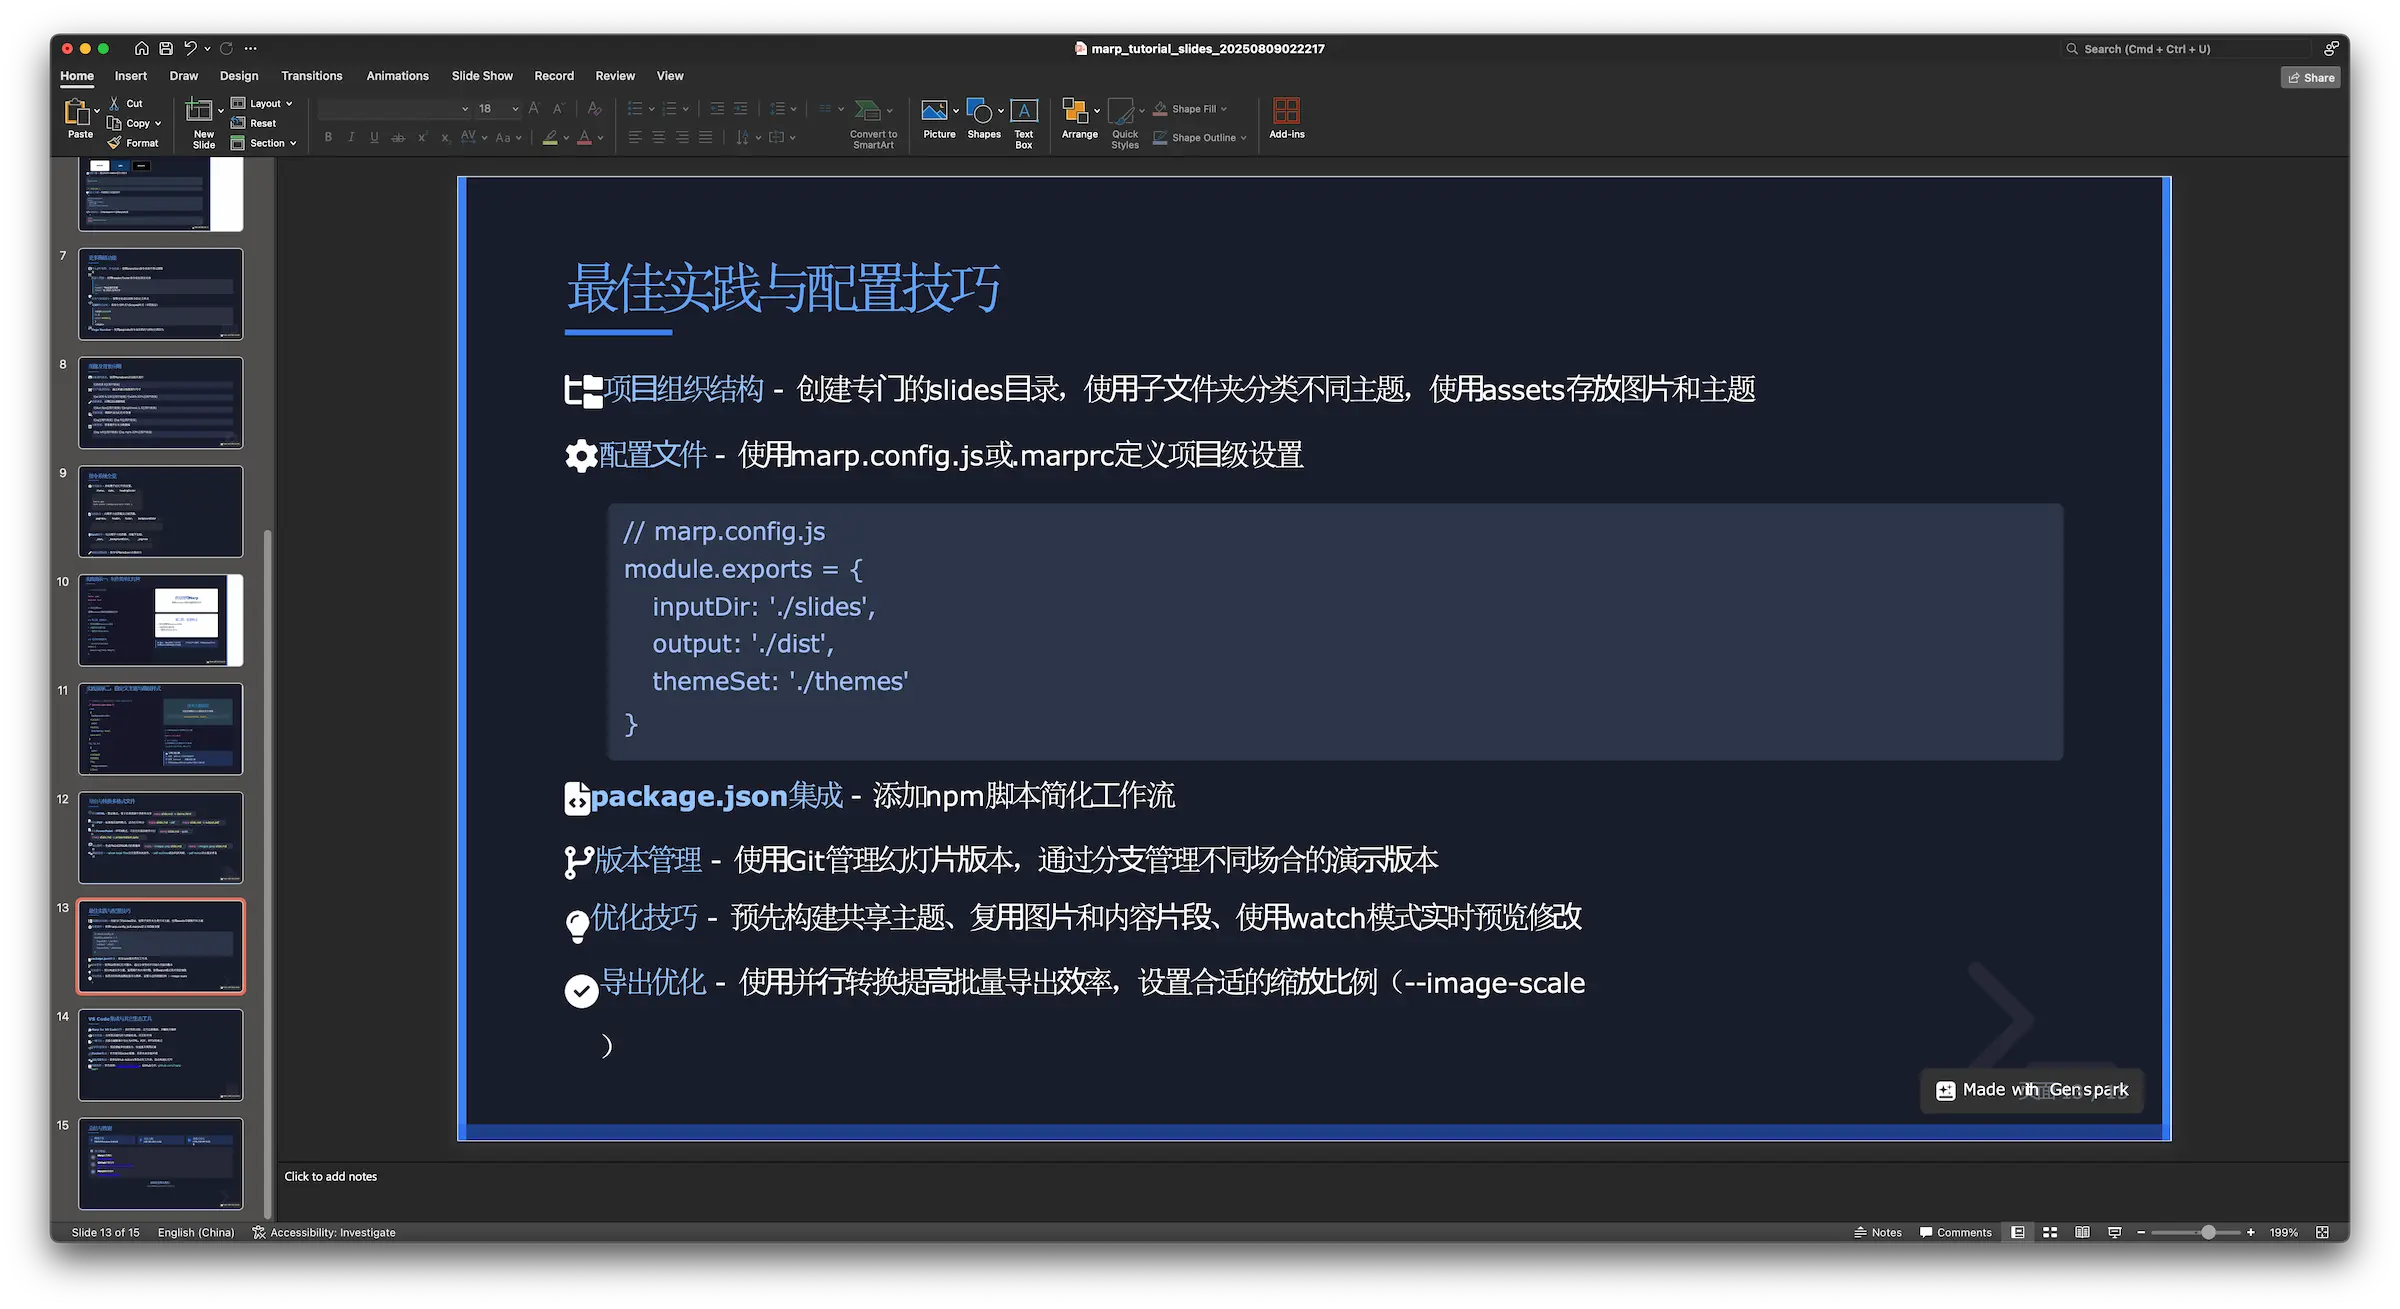Click the Redo icon in title bar

[227, 48]
